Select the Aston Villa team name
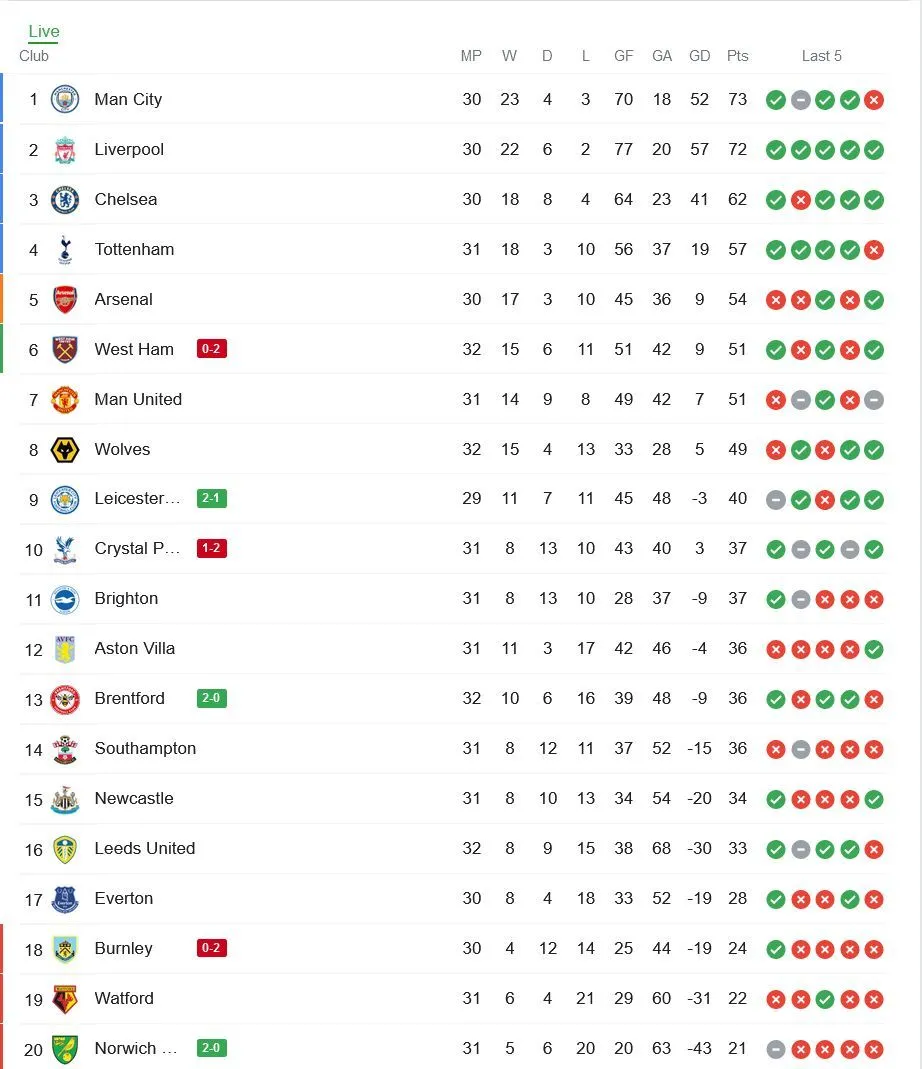Viewport: 922px width, 1069px height. click(x=135, y=648)
